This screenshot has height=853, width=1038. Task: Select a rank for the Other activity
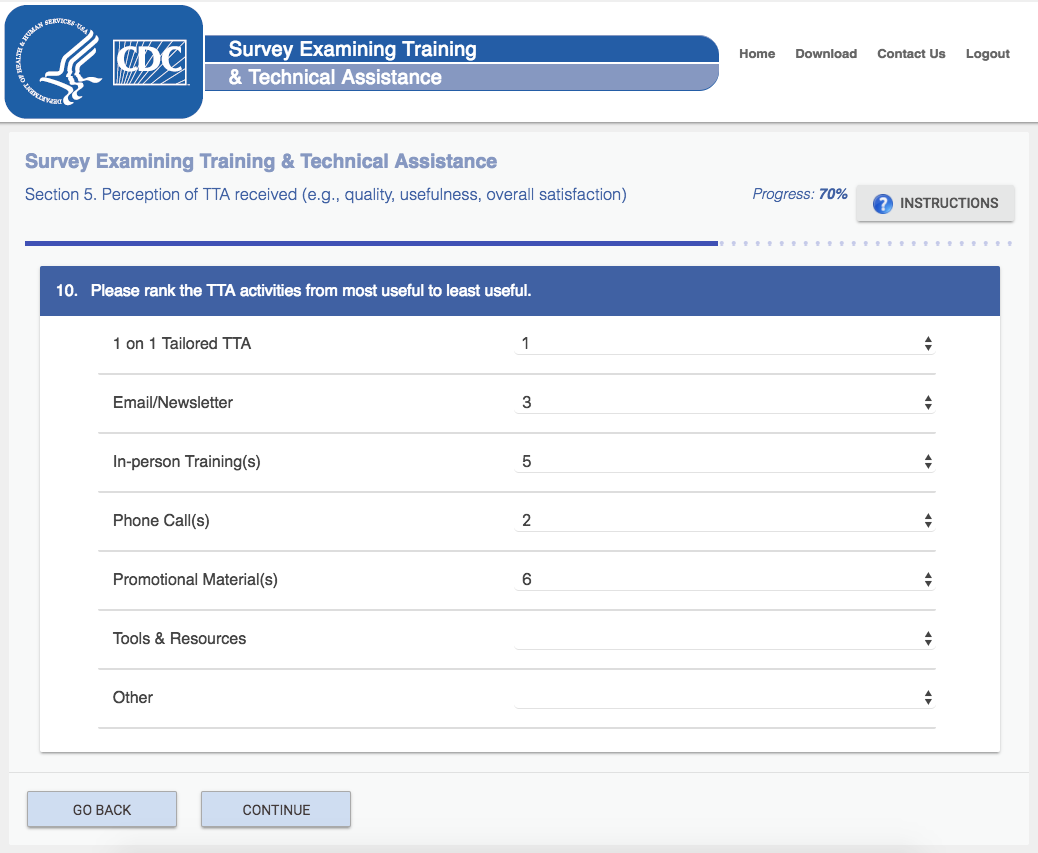725,698
